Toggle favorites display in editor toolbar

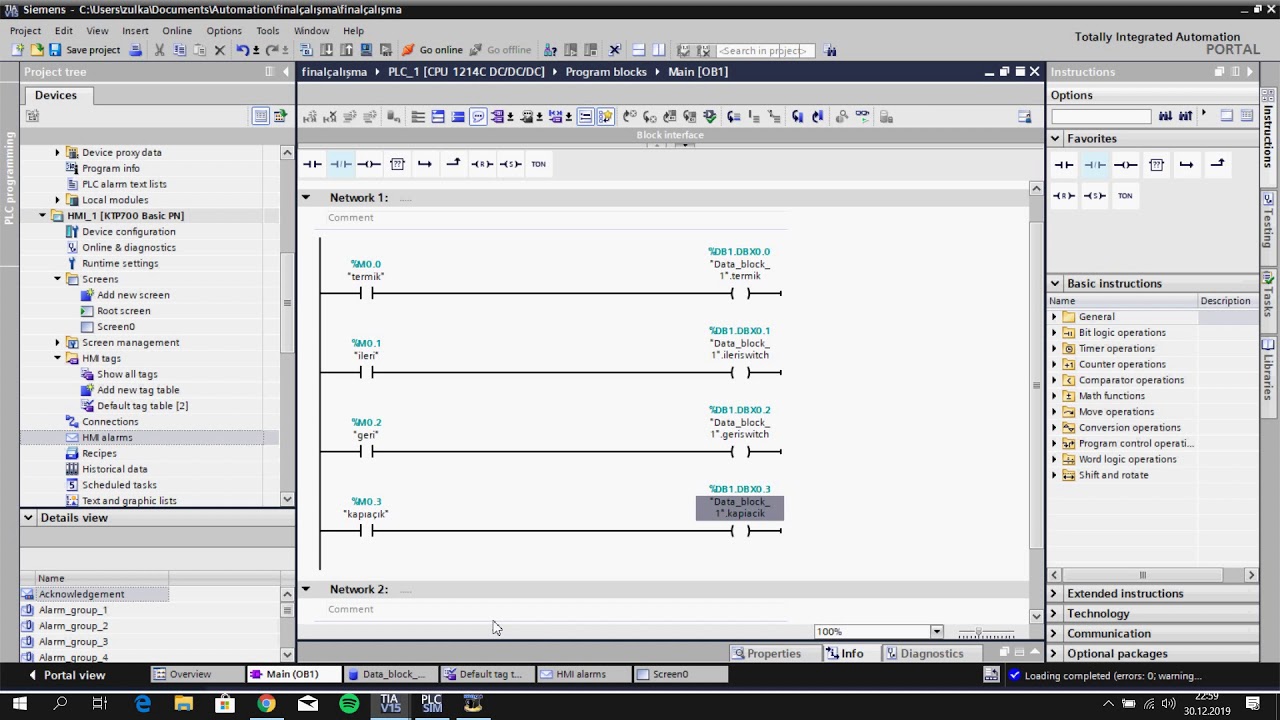tap(605, 117)
